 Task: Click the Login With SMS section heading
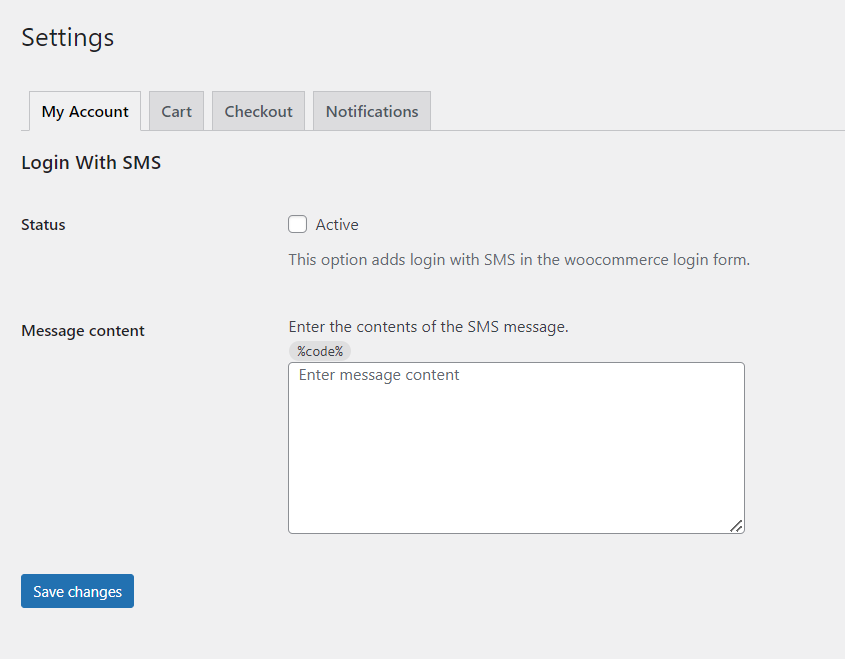pos(91,162)
